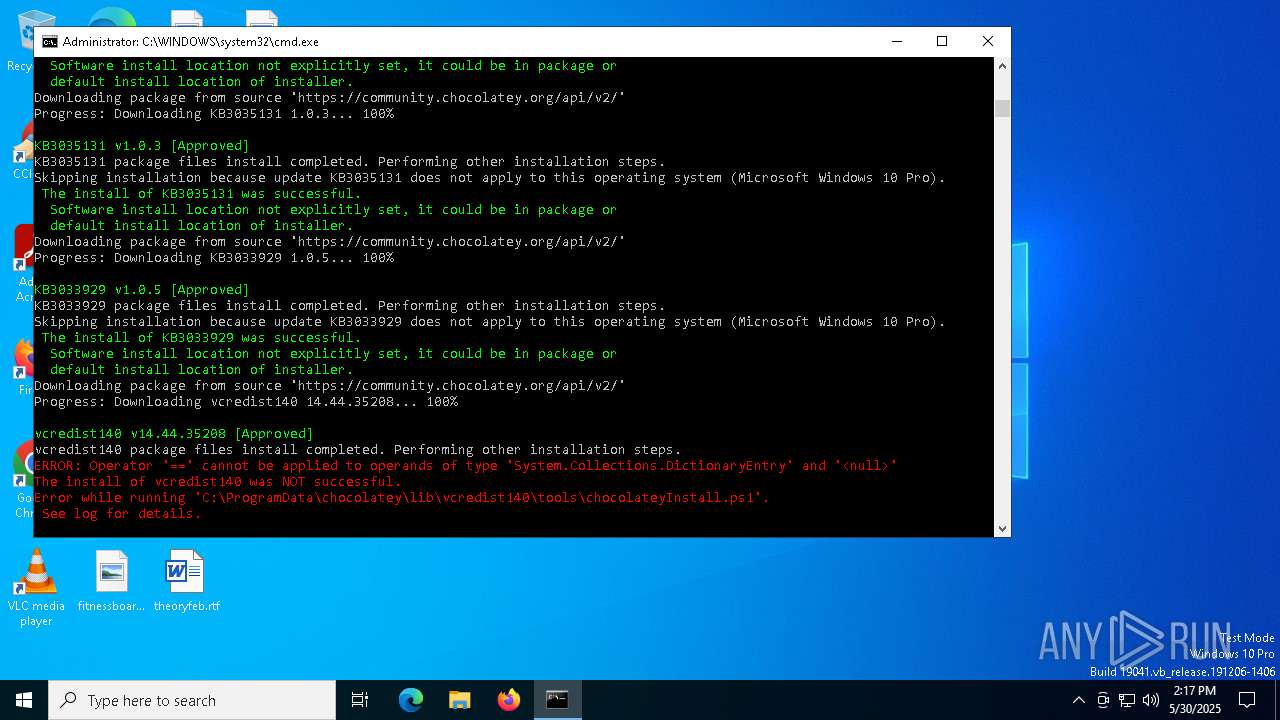Click the red ERROR Operator '==' line

tap(465, 465)
